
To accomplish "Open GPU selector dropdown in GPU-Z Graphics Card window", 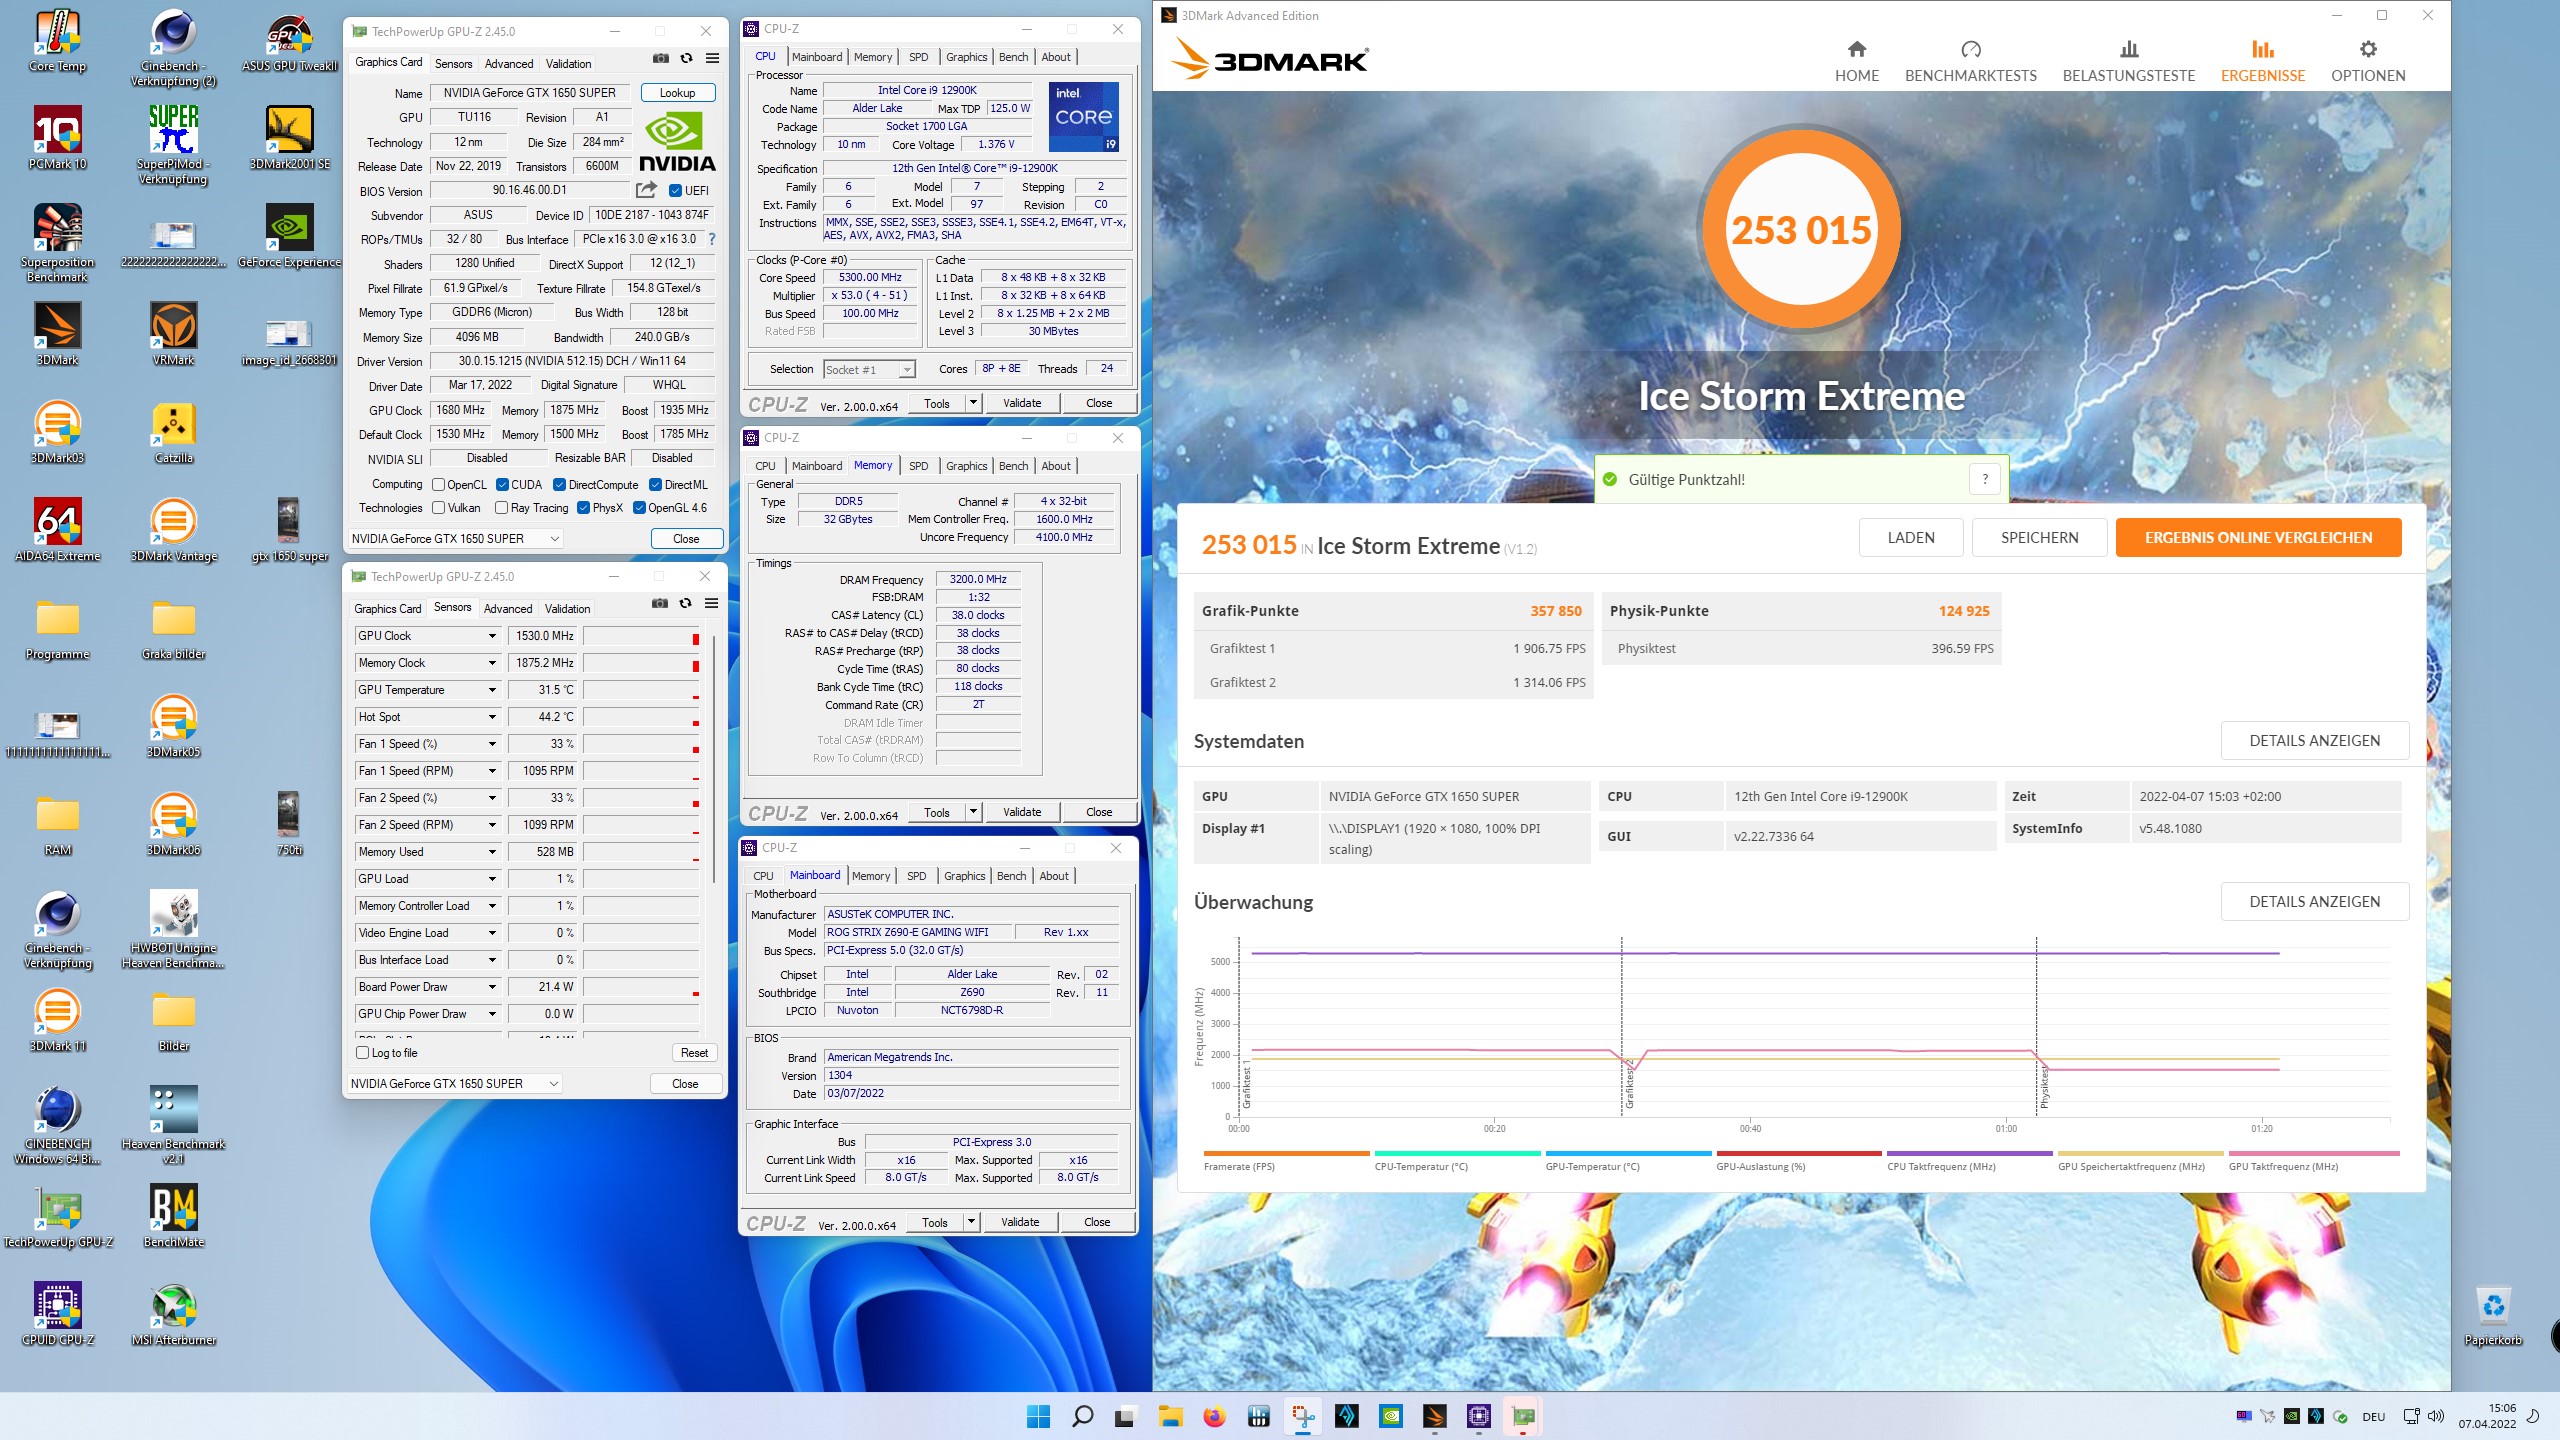I will (456, 539).
